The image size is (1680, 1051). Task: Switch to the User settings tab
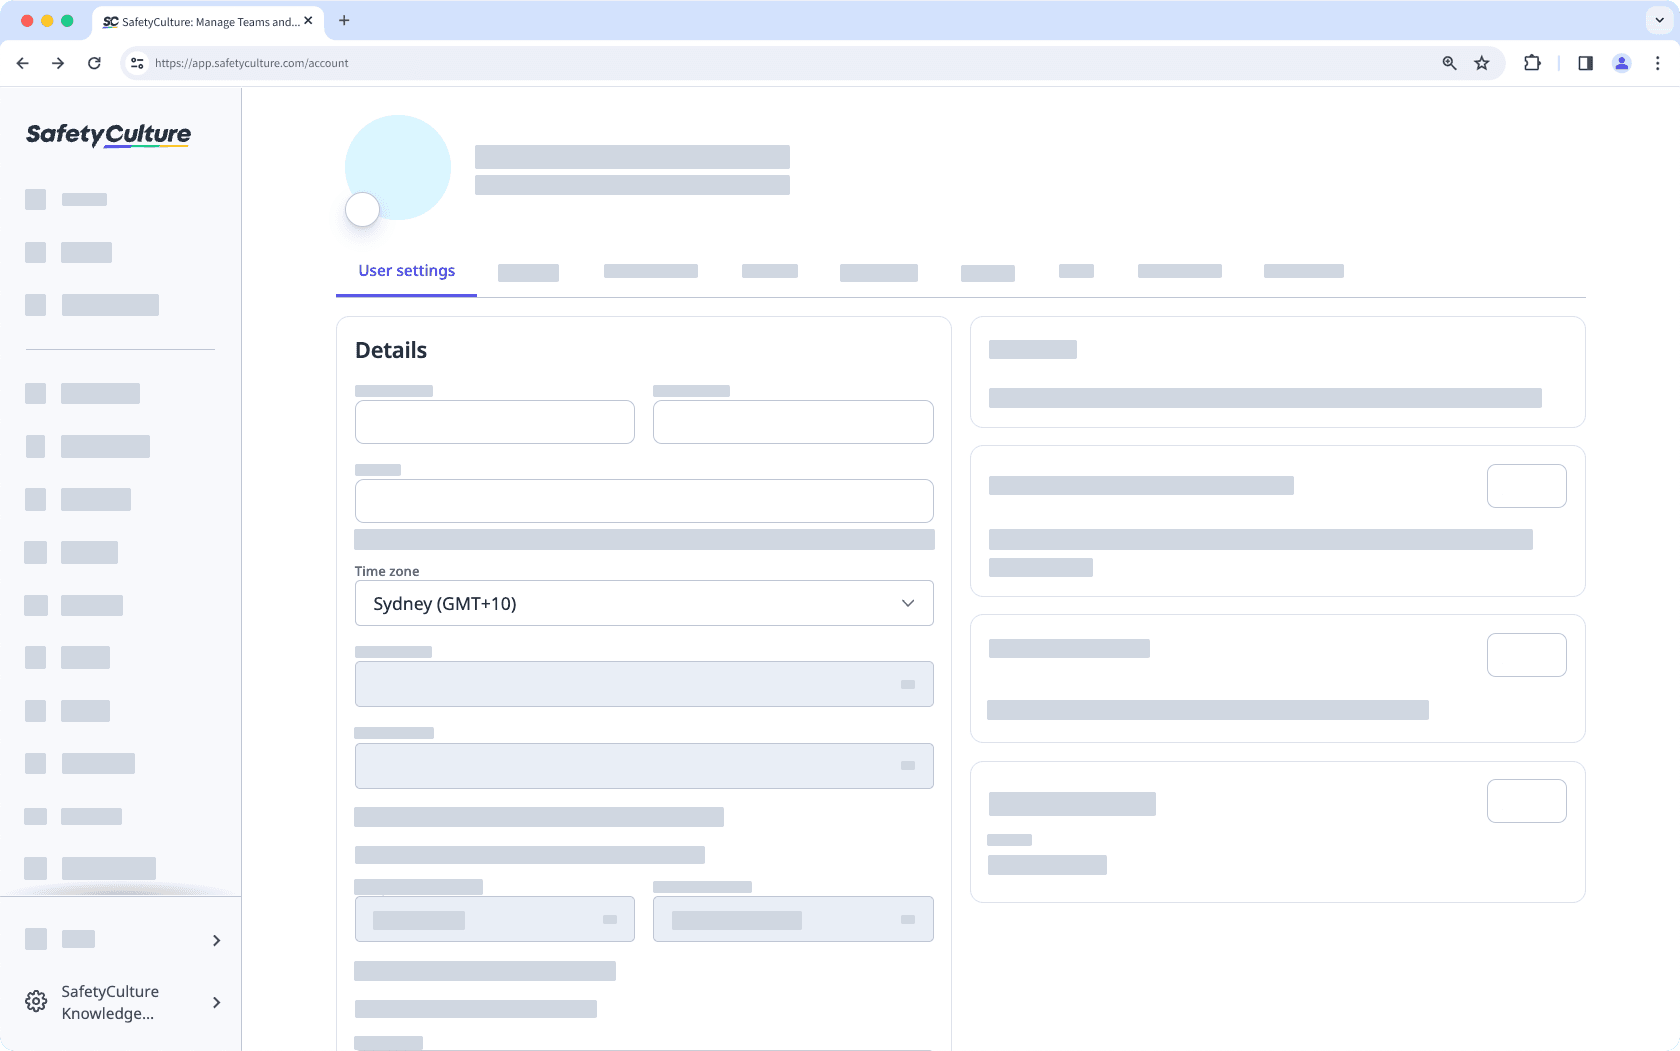point(406,270)
